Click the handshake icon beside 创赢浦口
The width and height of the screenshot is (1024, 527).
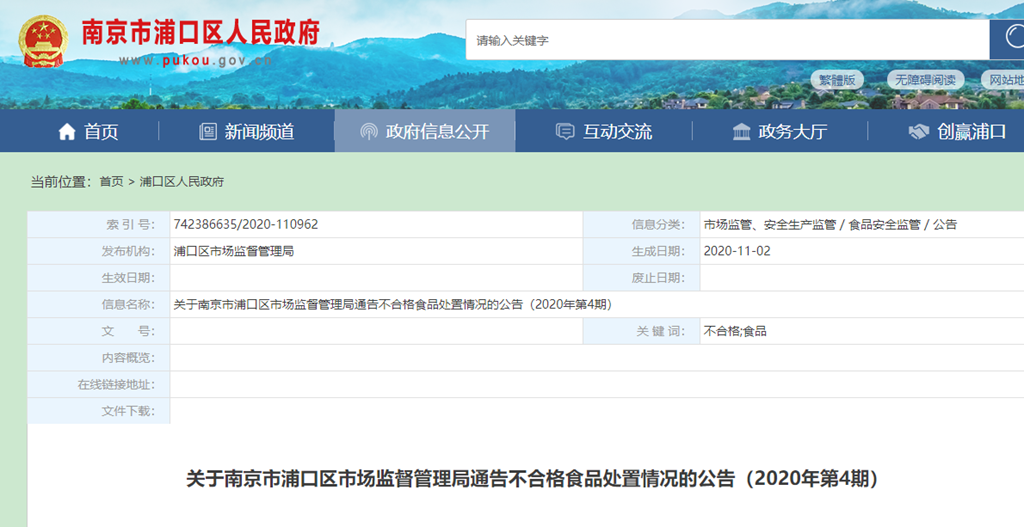point(919,132)
